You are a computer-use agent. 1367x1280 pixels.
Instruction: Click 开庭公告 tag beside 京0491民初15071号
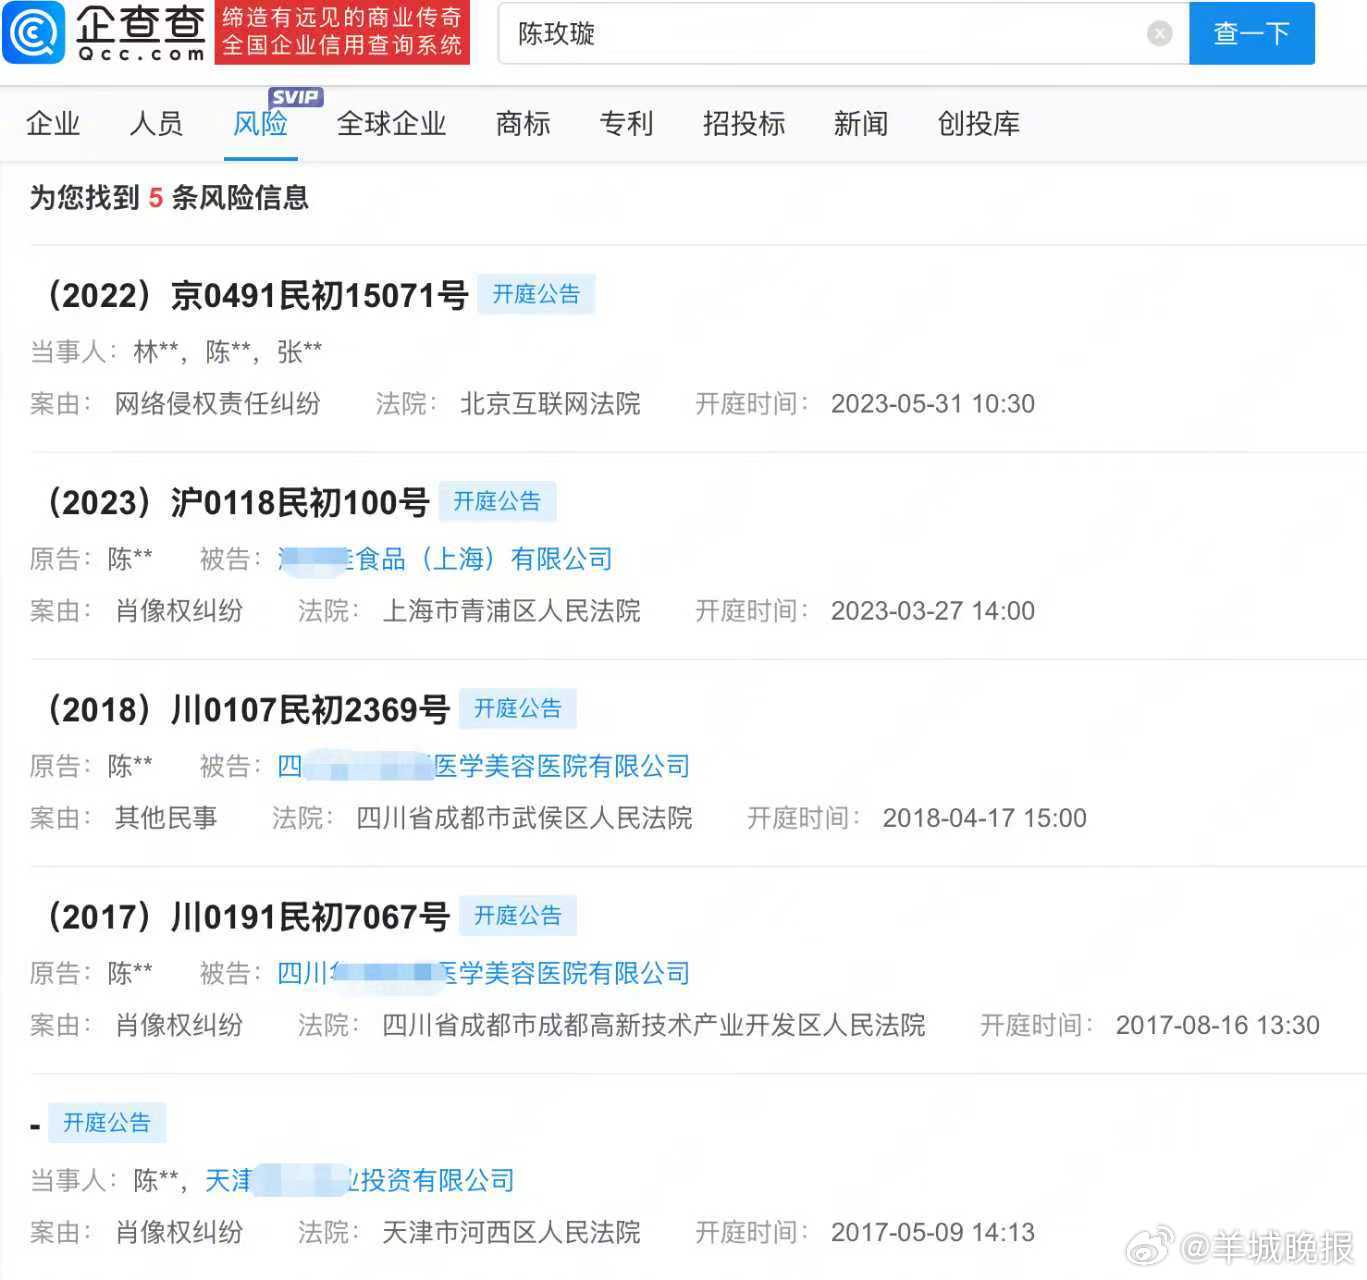536,294
